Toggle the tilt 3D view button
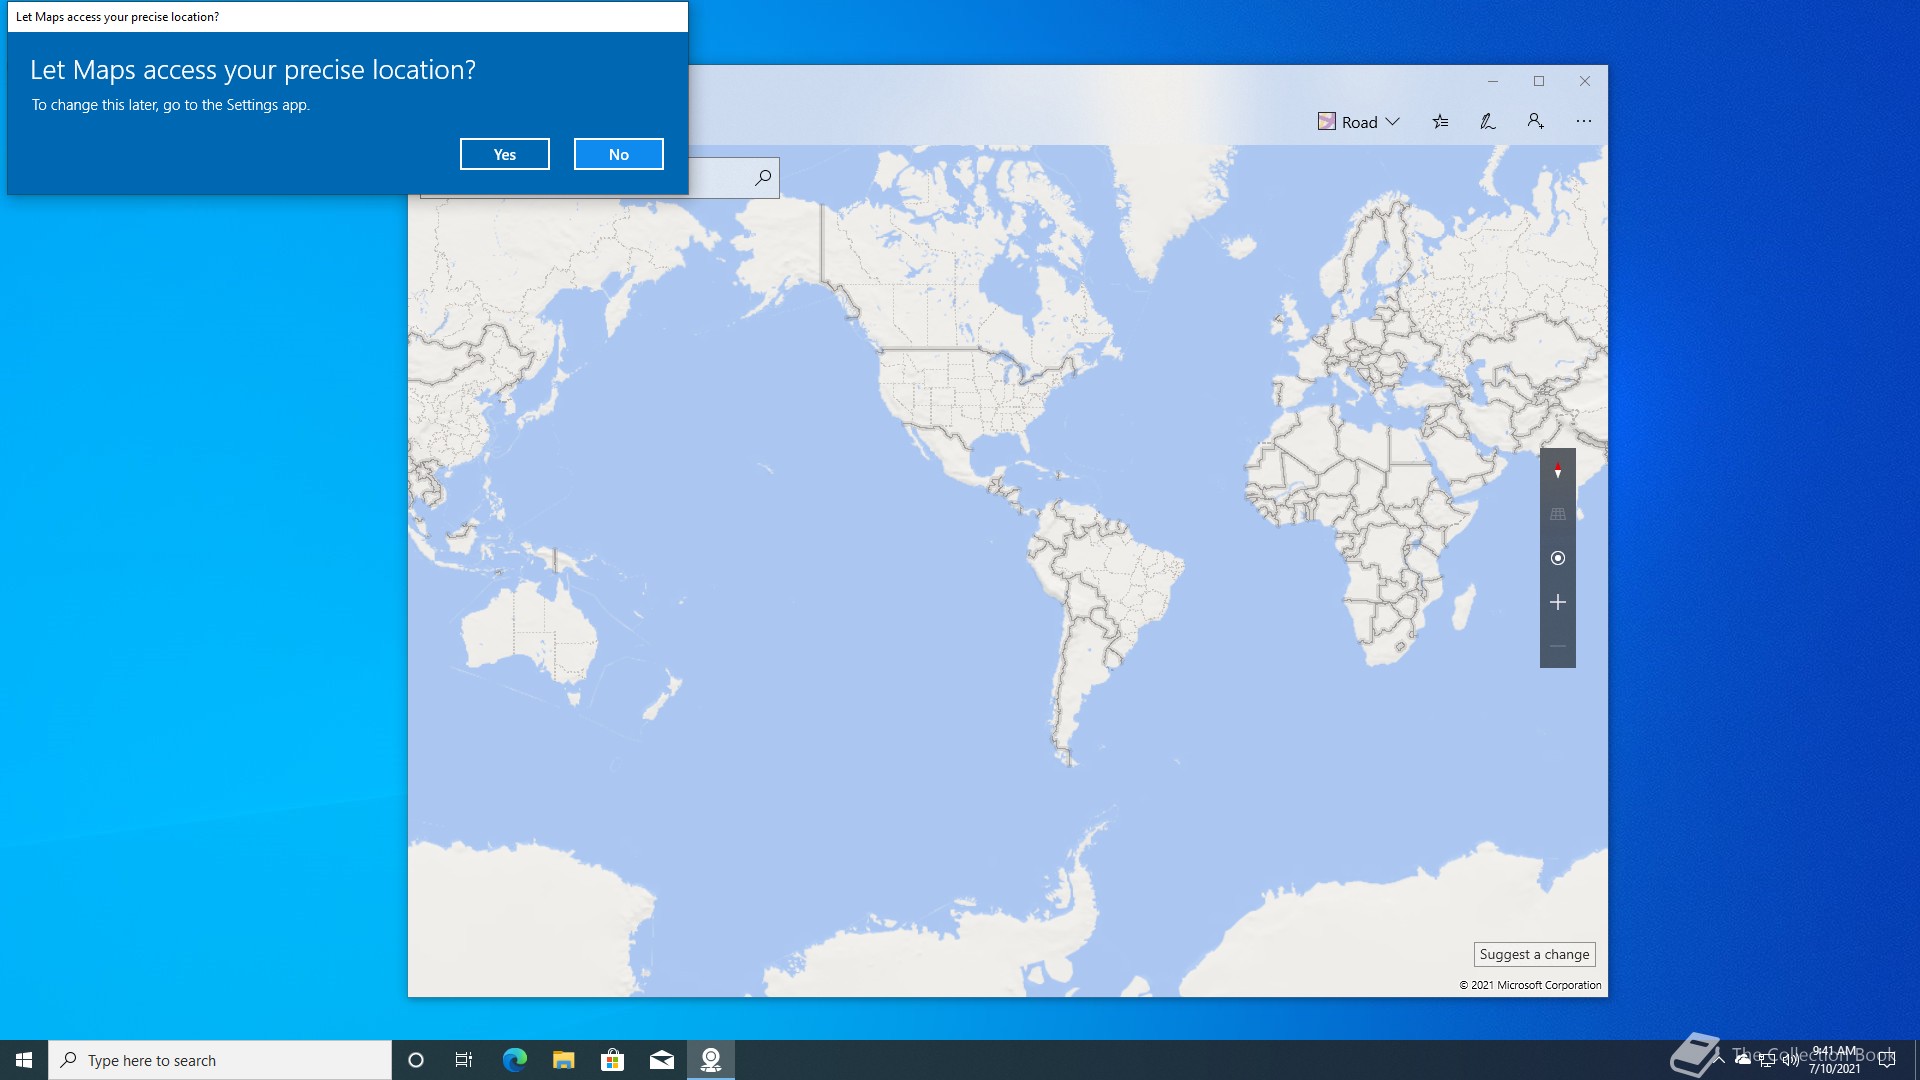This screenshot has height=1080, width=1920. [x=1557, y=514]
